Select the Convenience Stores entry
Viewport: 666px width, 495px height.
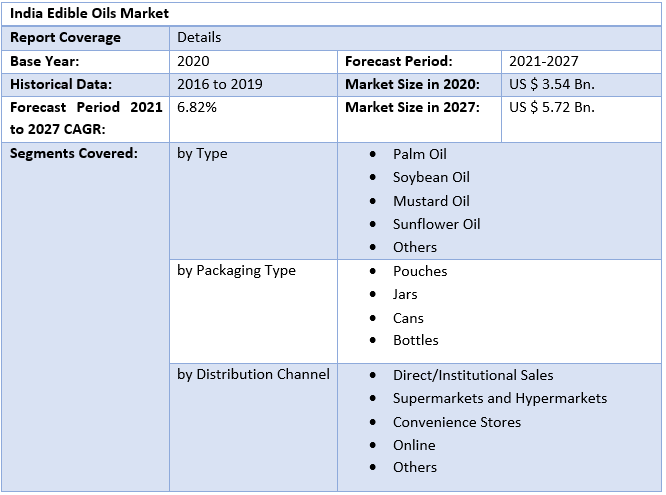[x=456, y=422]
